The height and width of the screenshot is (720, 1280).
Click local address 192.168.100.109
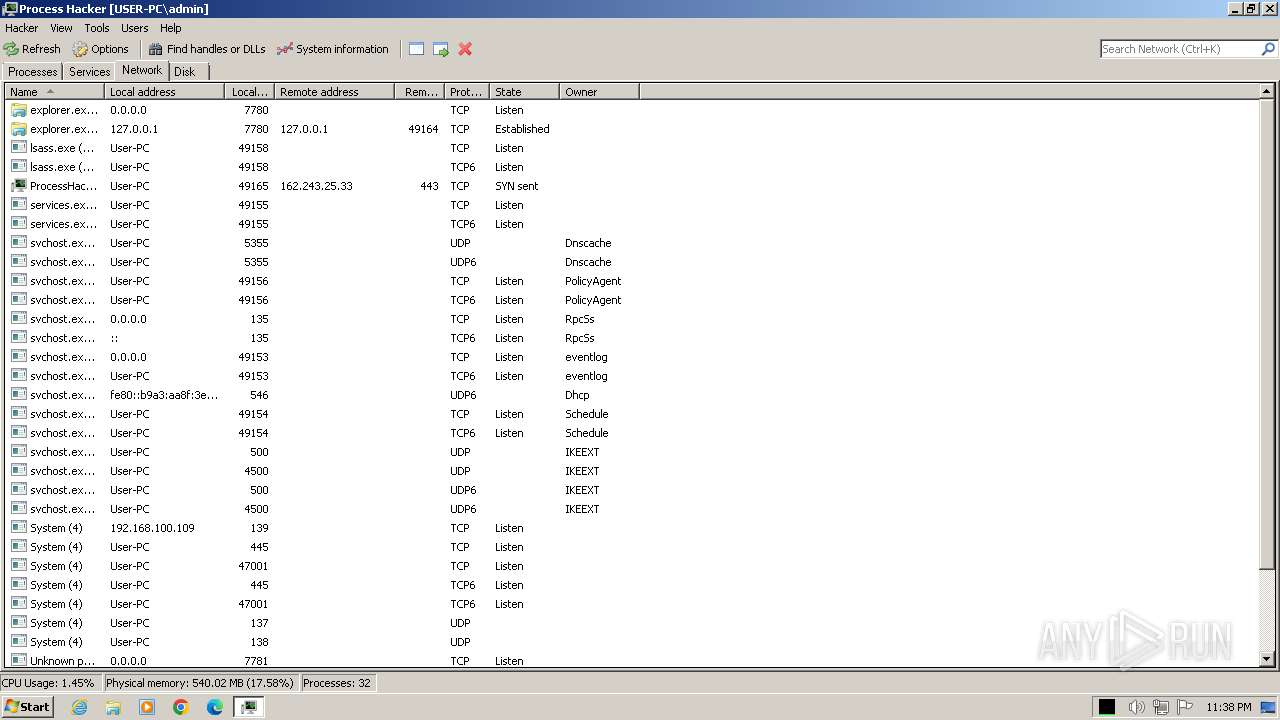pyautogui.click(x=152, y=528)
